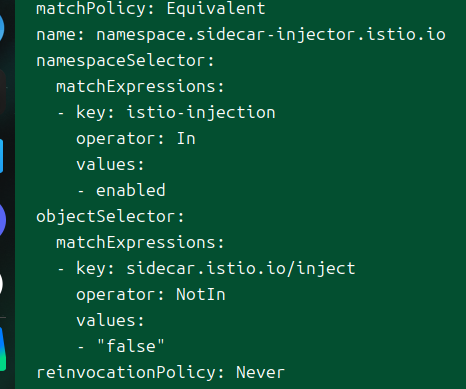Open the dark rounded dock app icon
466x389 pixels.
pyautogui.click(x=3, y=93)
